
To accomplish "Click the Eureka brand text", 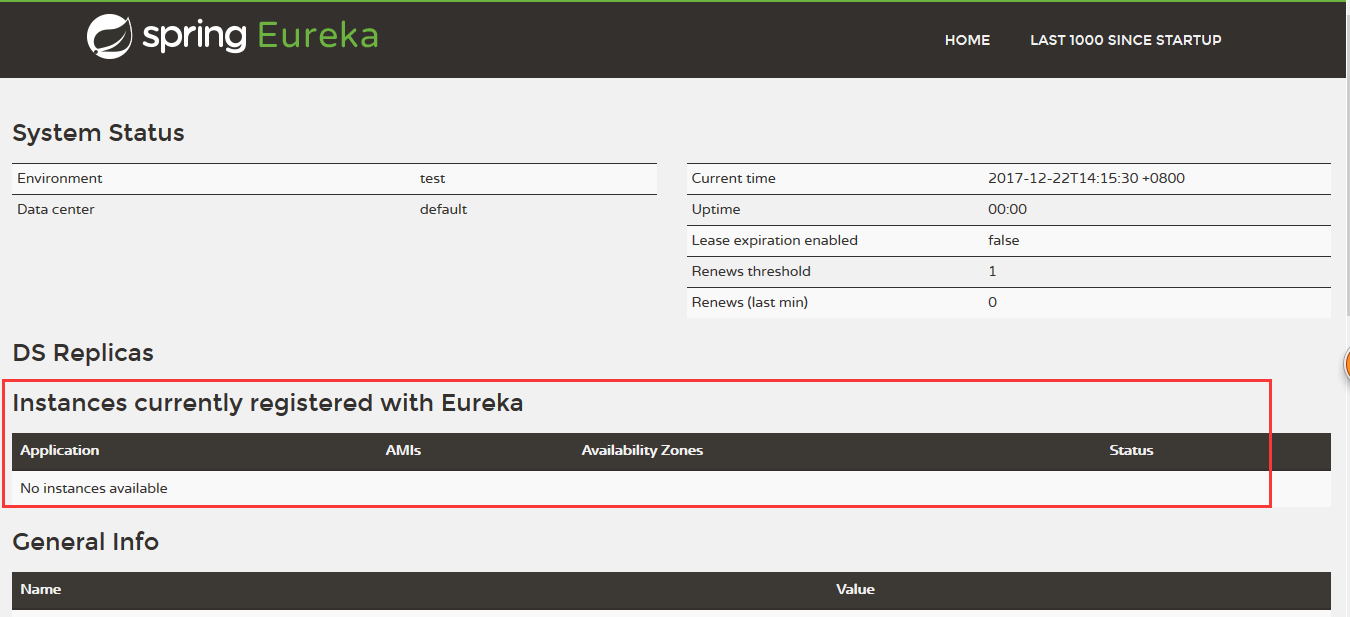I will click(x=318, y=36).
